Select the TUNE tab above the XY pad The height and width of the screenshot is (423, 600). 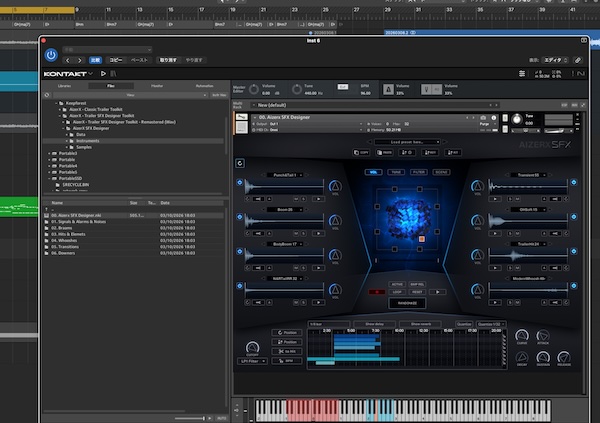(396, 172)
